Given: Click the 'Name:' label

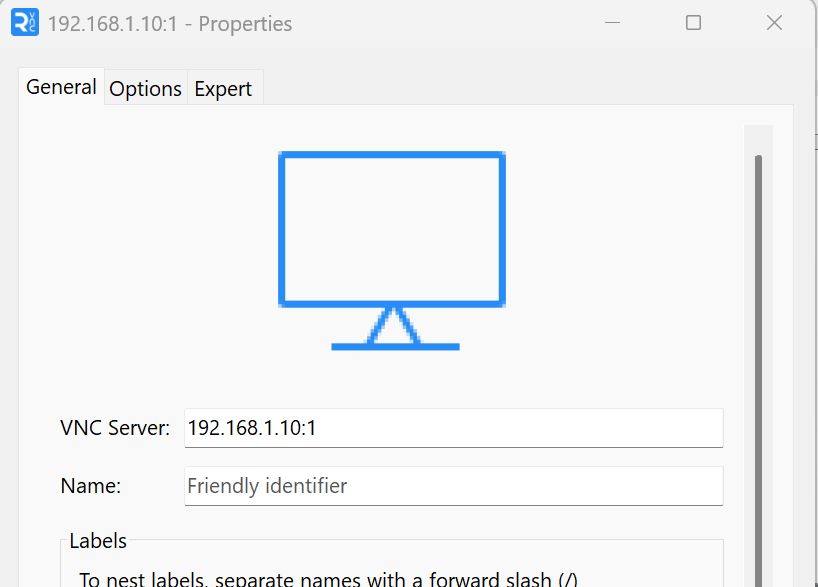Looking at the screenshot, I should point(91,486).
